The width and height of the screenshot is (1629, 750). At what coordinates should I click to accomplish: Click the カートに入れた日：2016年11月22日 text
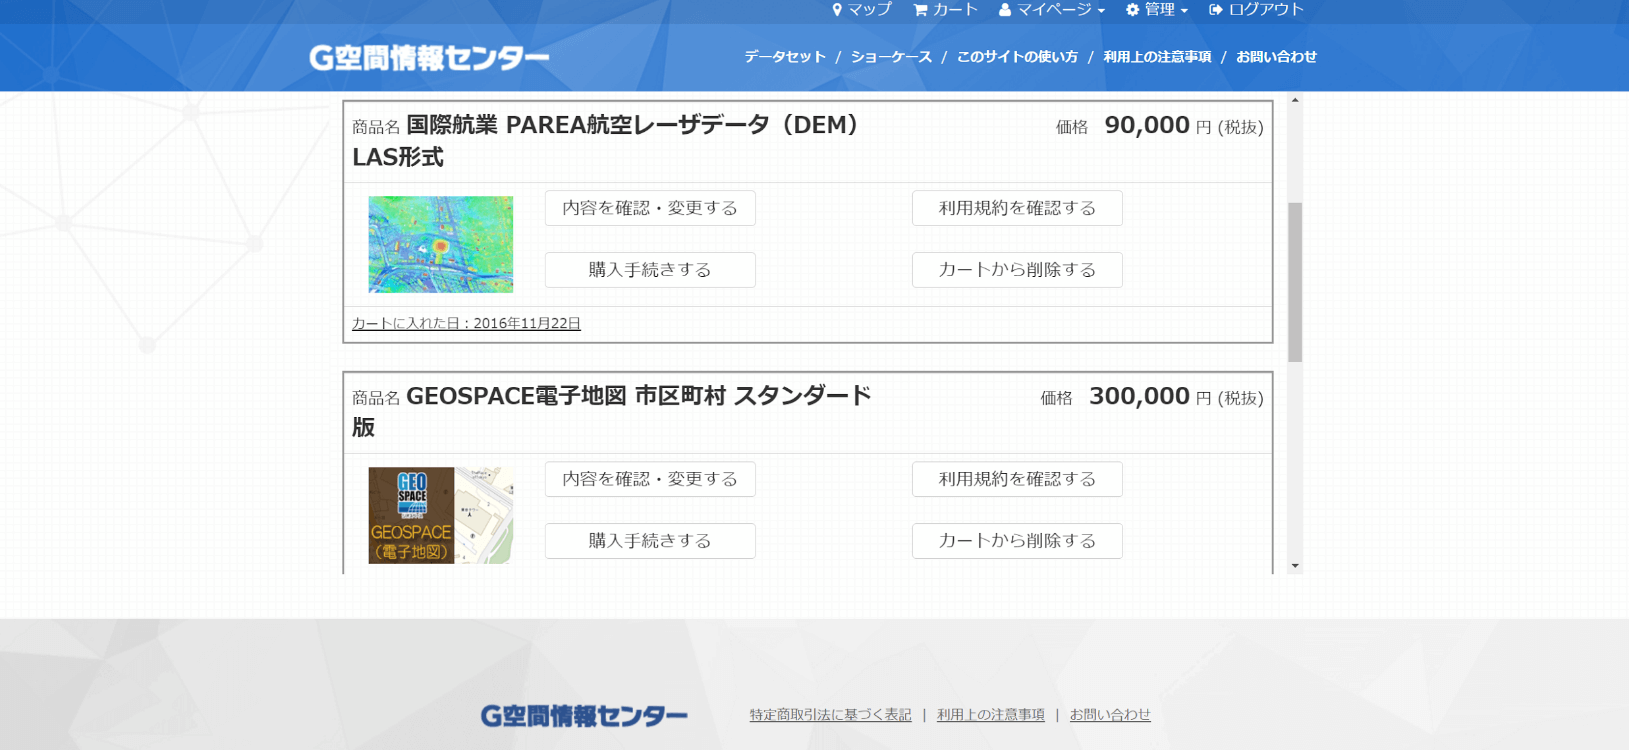click(466, 324)
